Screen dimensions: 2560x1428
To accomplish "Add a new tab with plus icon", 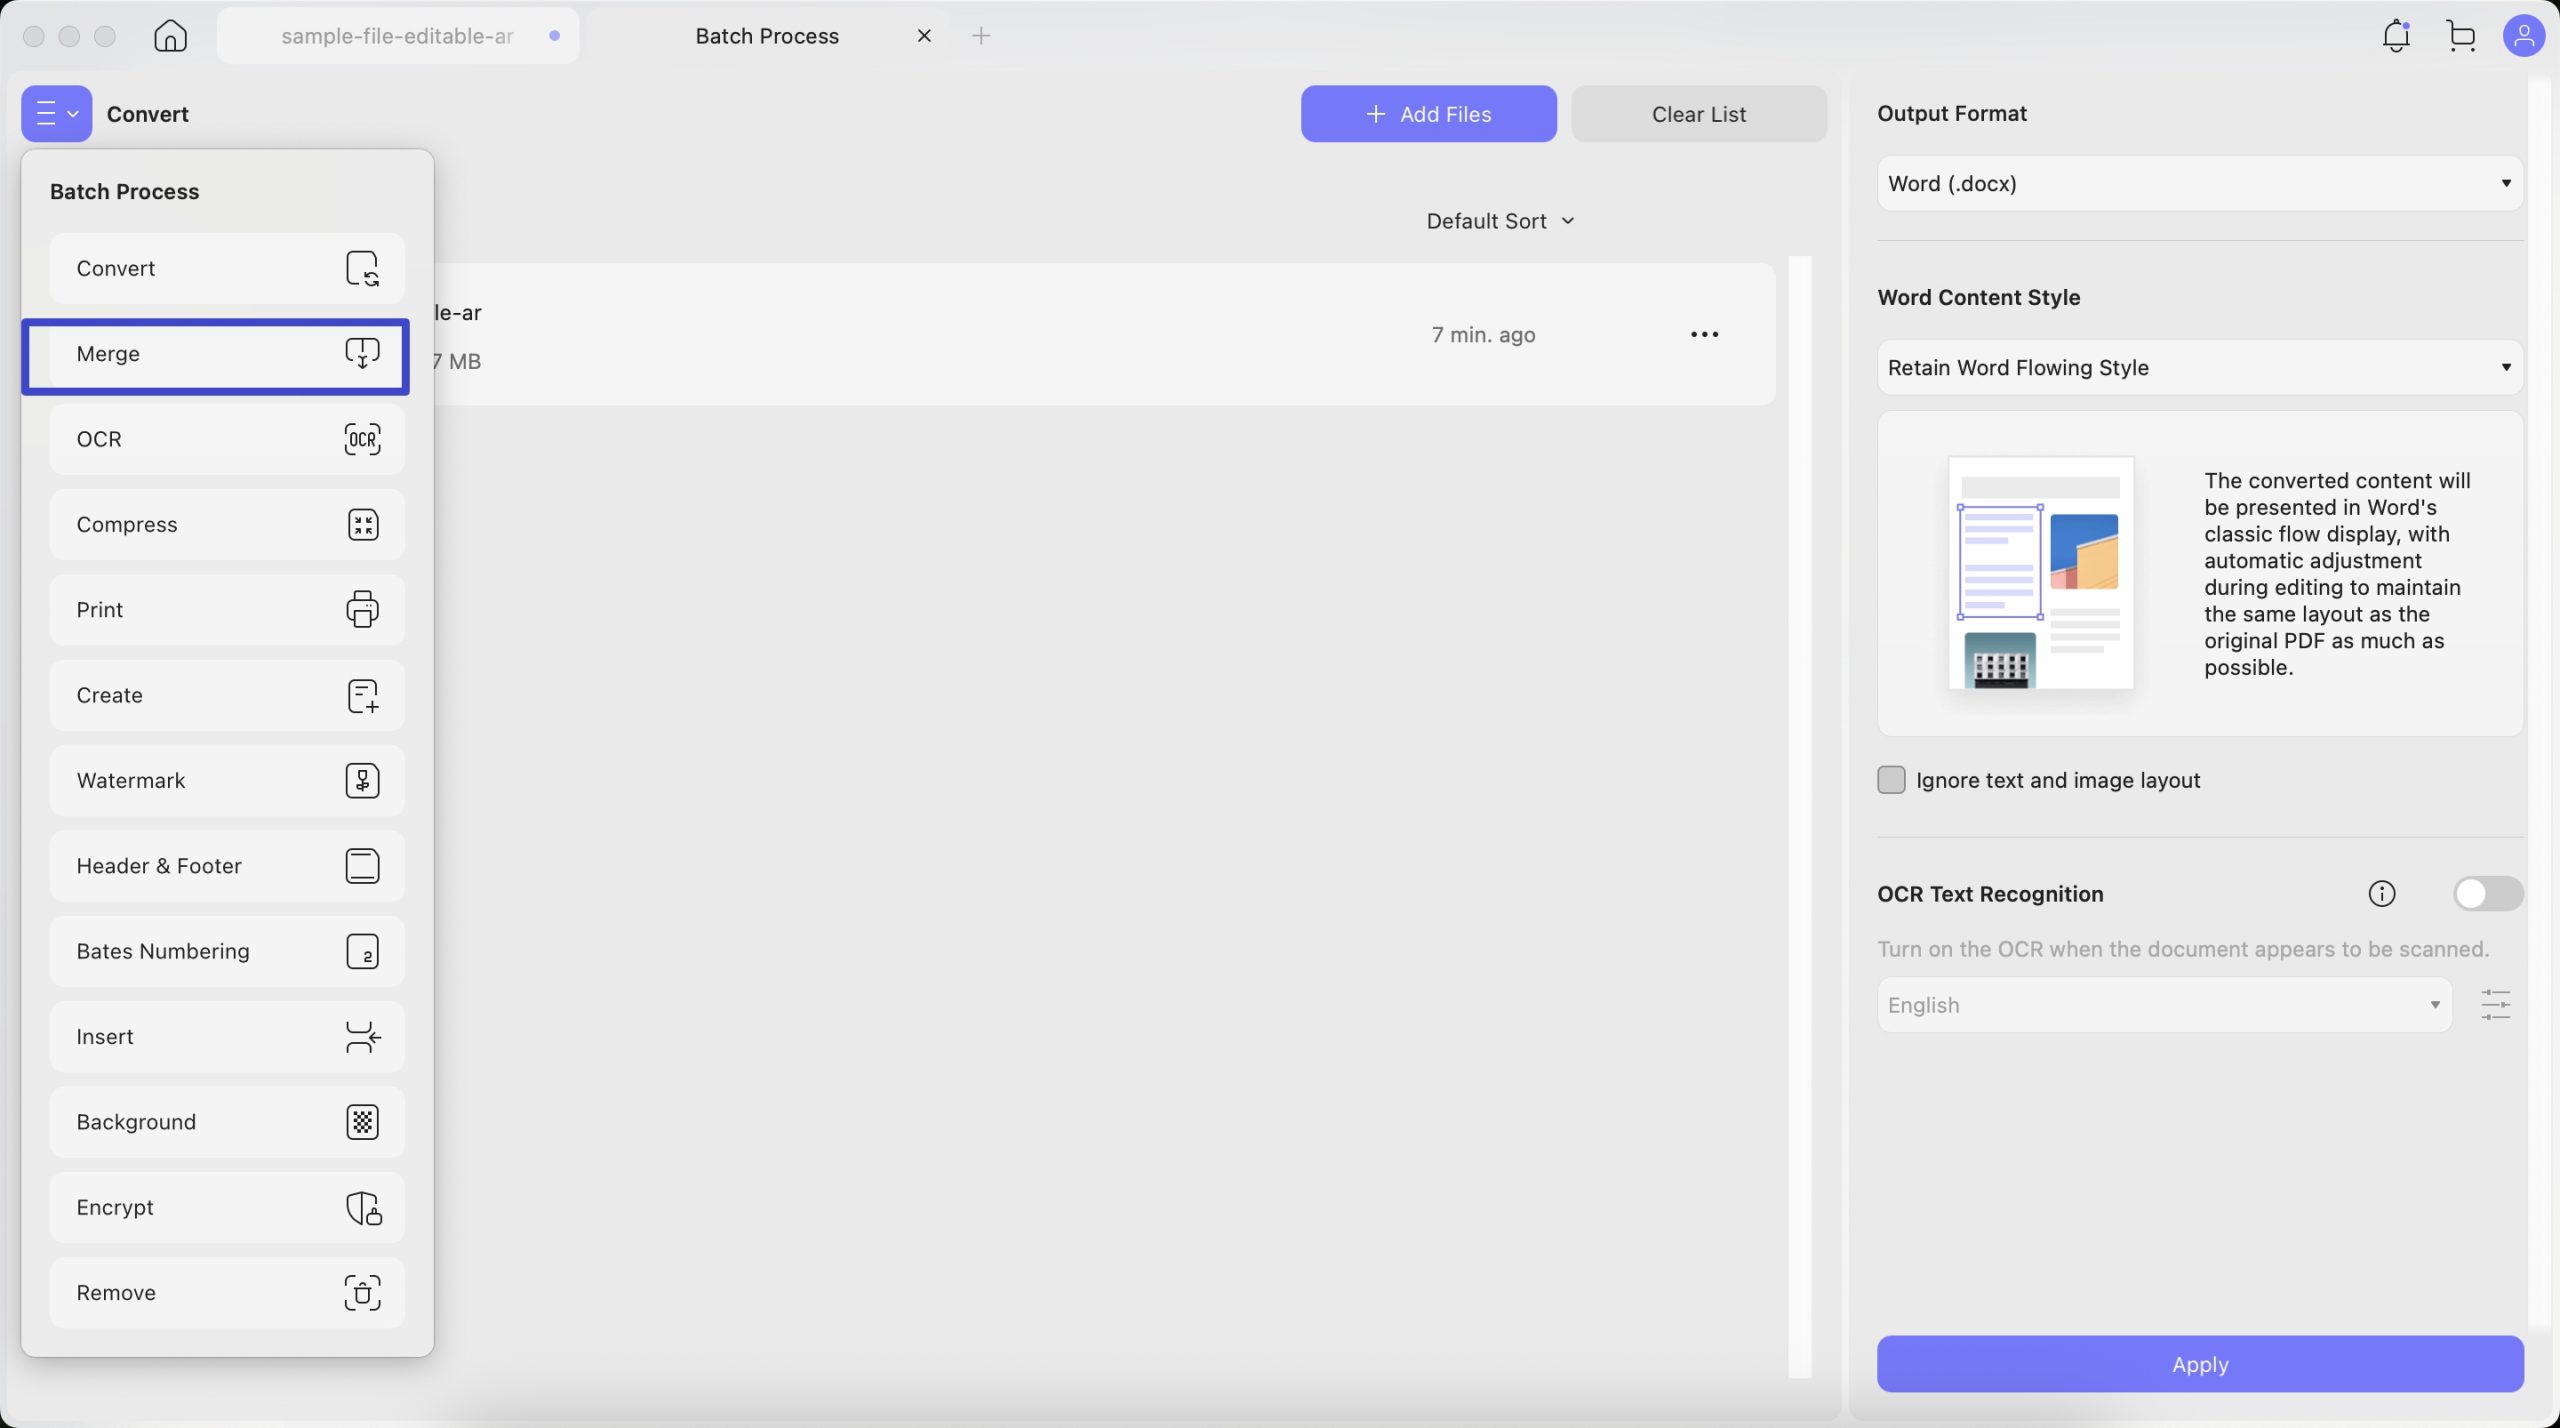I will (981, 36).
